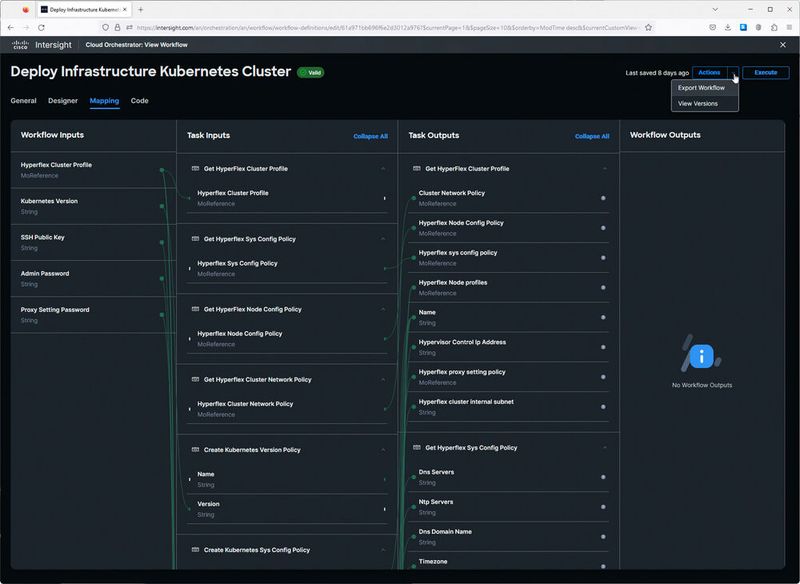Click Hyperflex Cluster Network Policy task input row
Viewport: 800px width, 584px height.
[x=287, y=409]
